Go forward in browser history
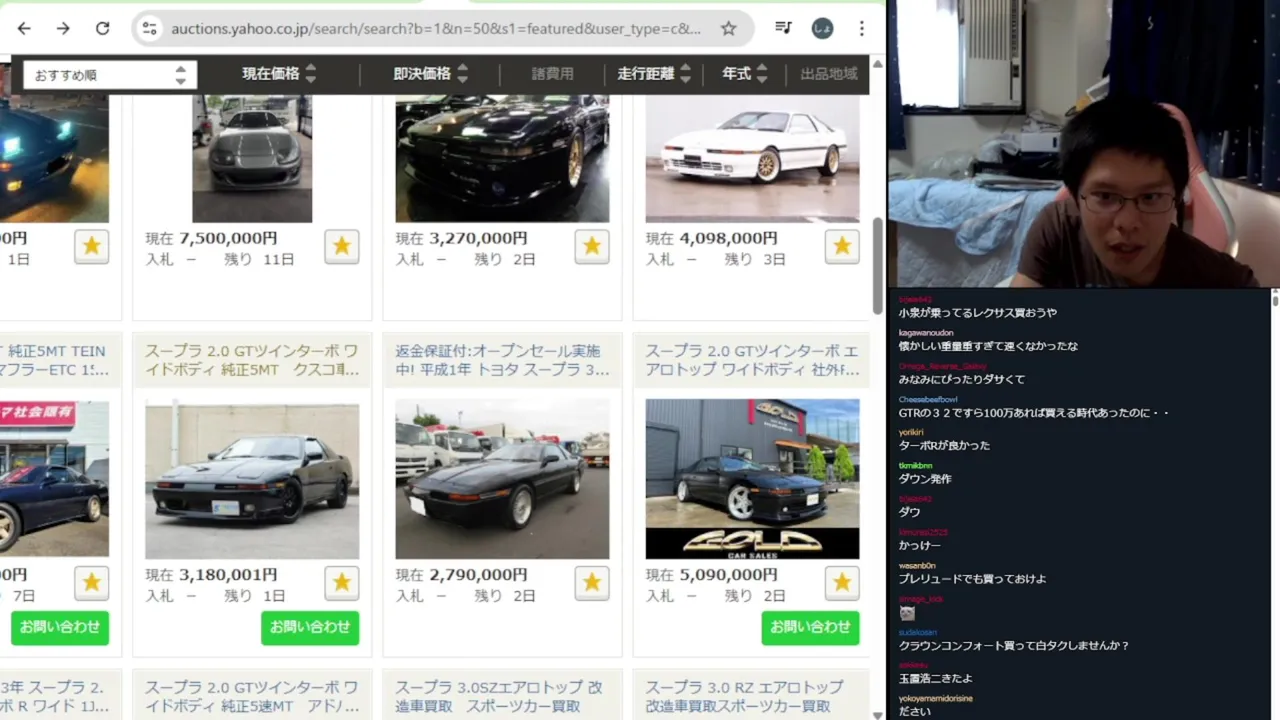The image size is (1280, 720). tap(63, 28)
